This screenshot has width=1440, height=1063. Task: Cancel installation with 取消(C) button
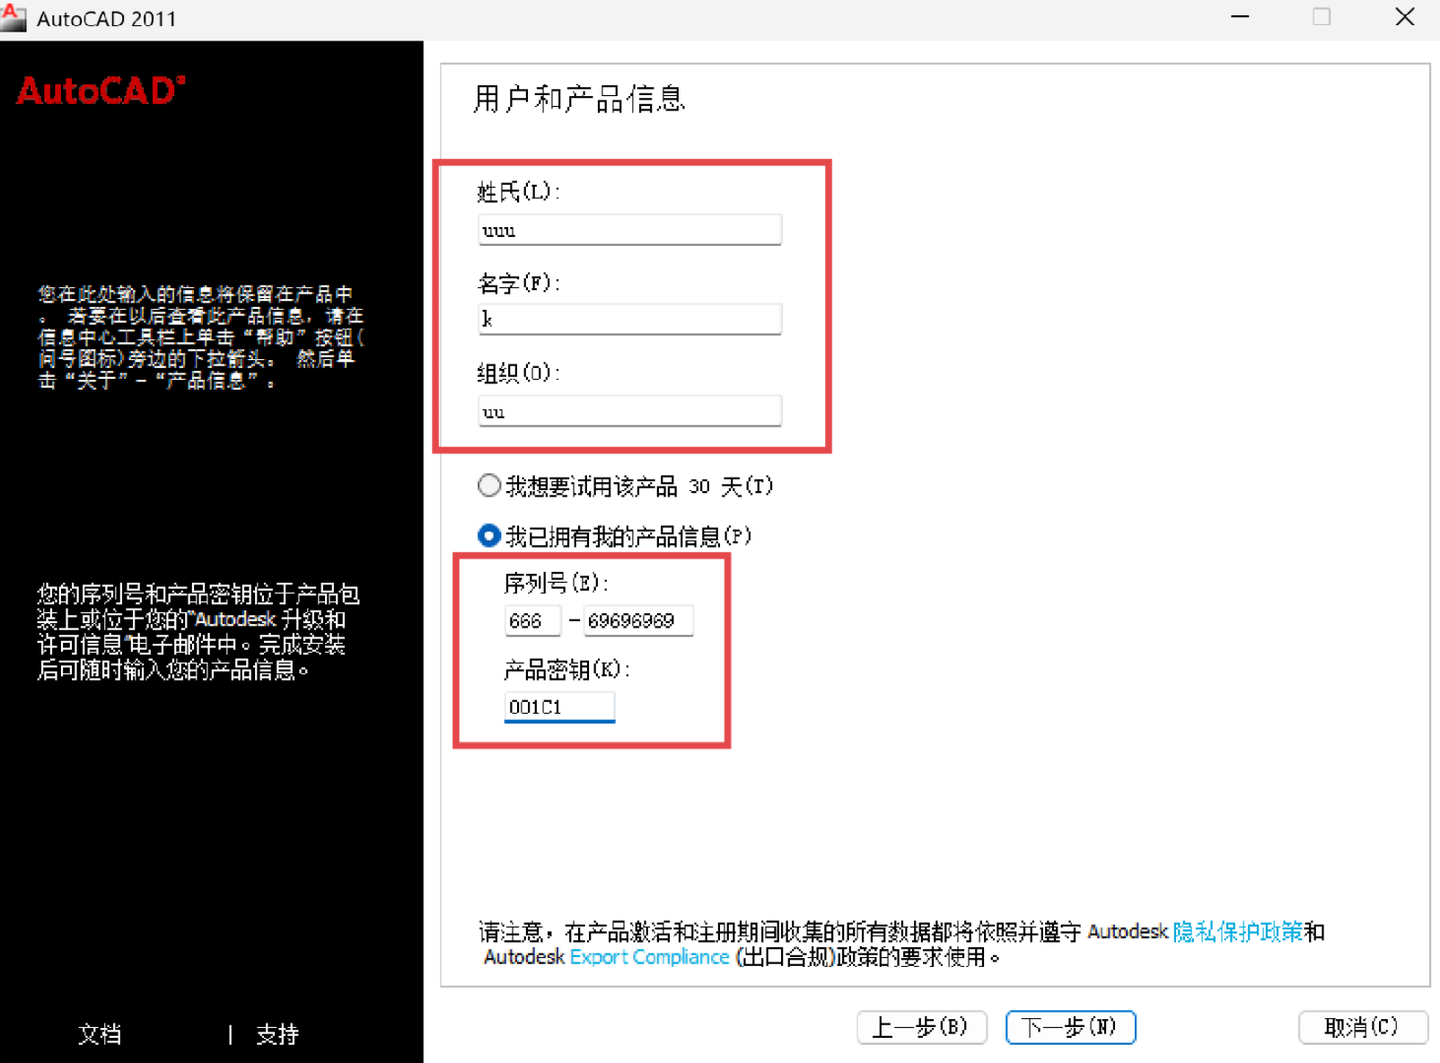[x=1363, y=1027]
